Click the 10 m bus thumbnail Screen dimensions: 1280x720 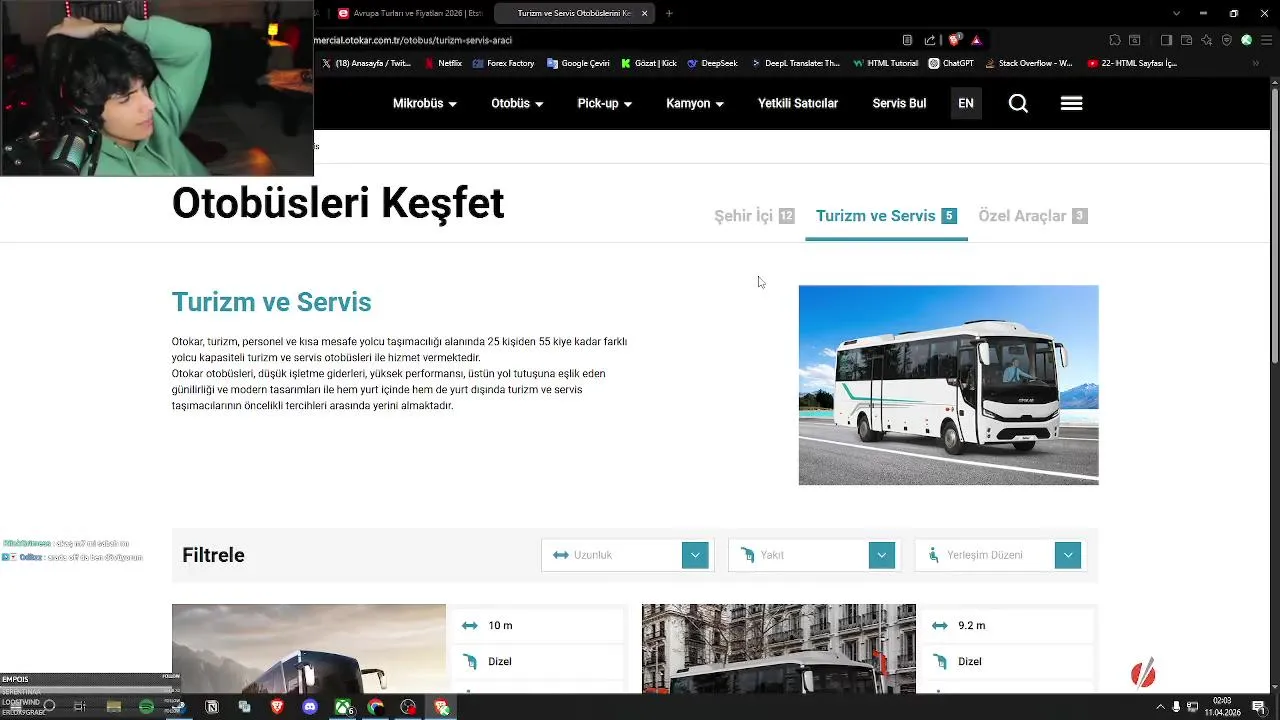[x=309, y=648]
